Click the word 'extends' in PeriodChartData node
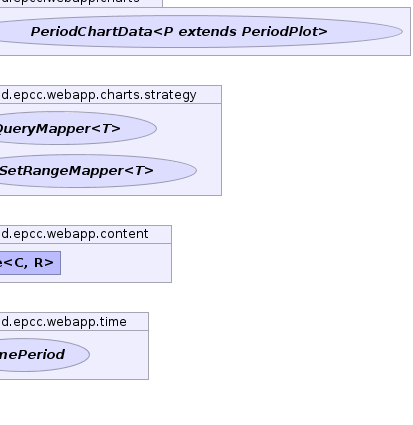Screen dimensions: 413x425 tap(207, 32)
